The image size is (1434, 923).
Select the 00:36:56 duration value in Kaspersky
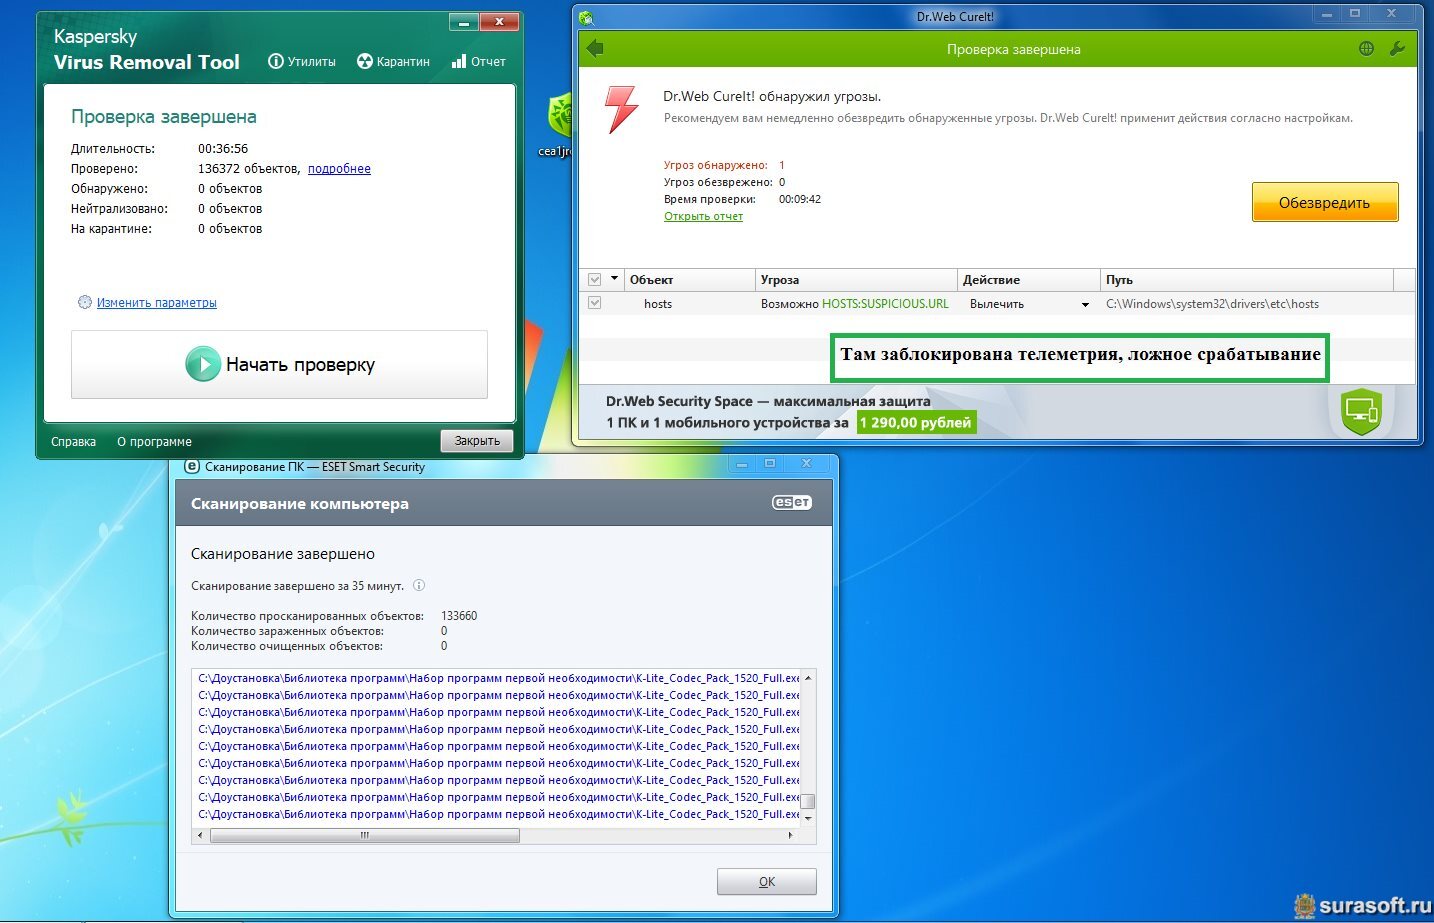coord(223,149)
